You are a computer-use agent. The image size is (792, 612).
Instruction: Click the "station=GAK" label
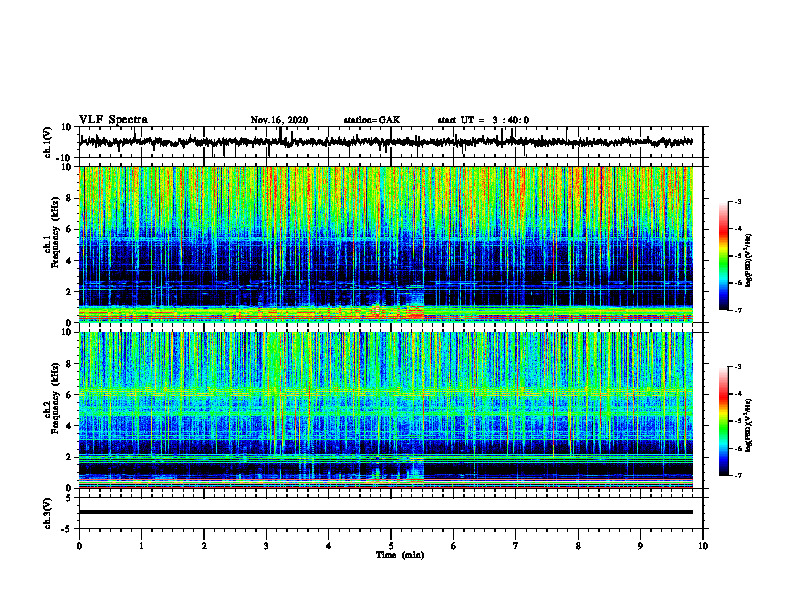tap(372, 120)
